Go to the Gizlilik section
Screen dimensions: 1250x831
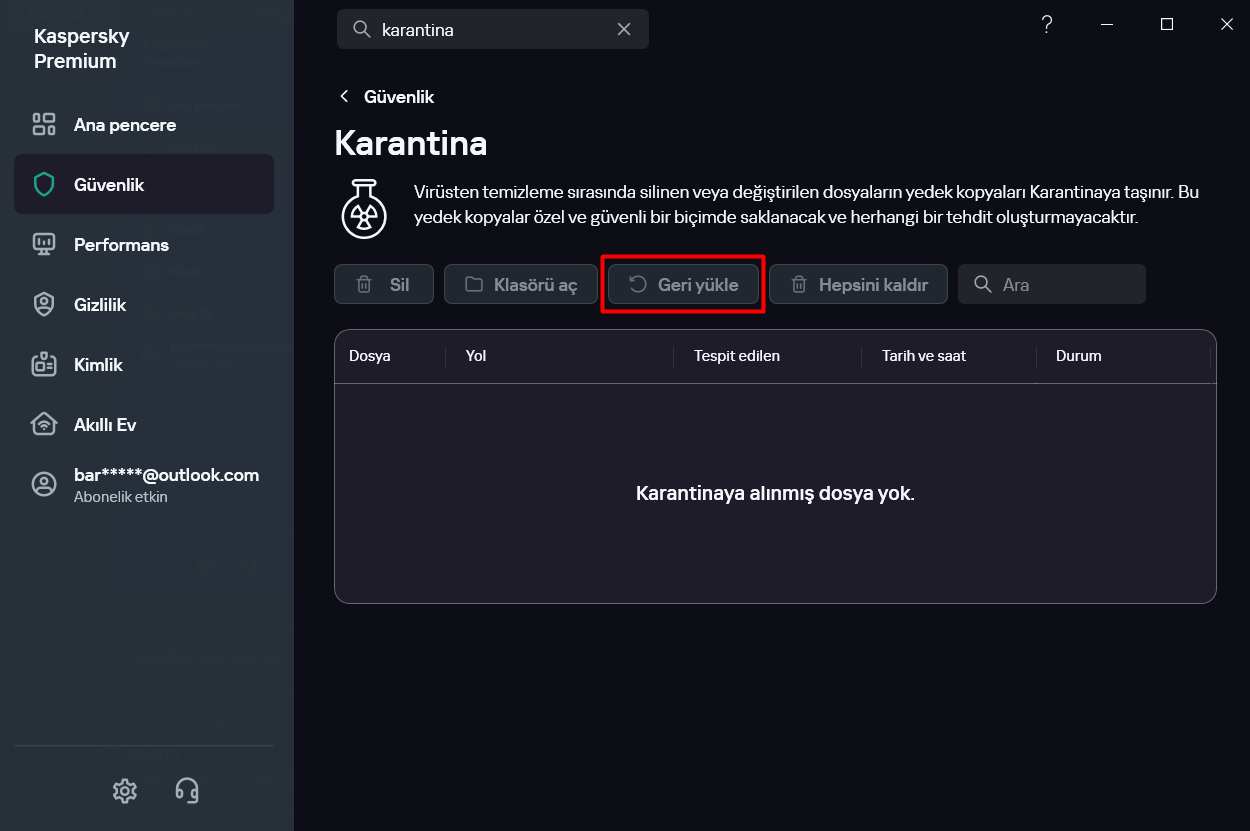coord(144,305)
